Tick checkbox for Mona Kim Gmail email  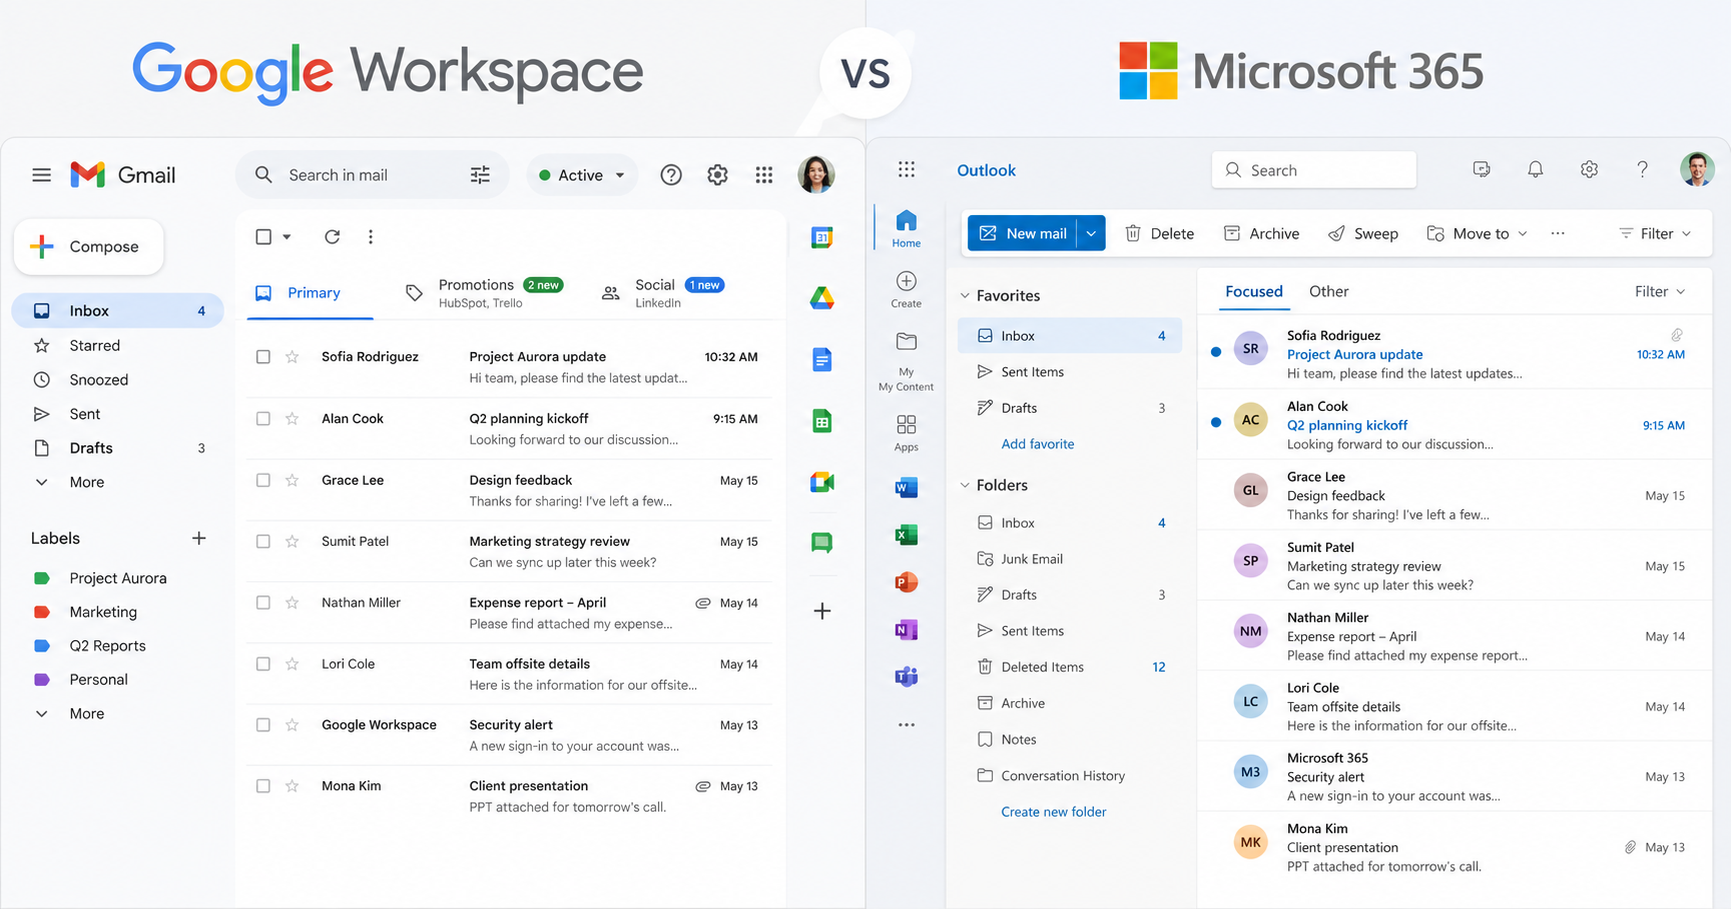tap(263, 786)
